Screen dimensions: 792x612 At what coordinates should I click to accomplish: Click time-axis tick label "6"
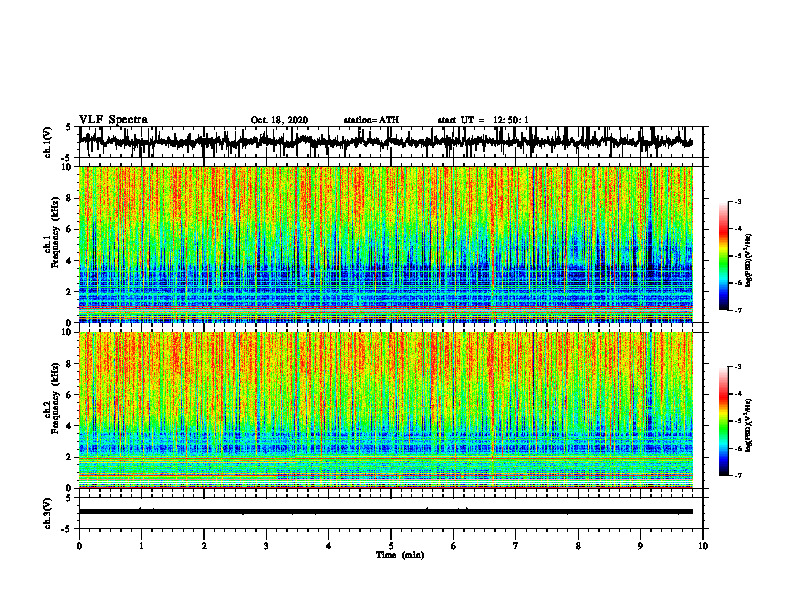(x=454, y=546)
